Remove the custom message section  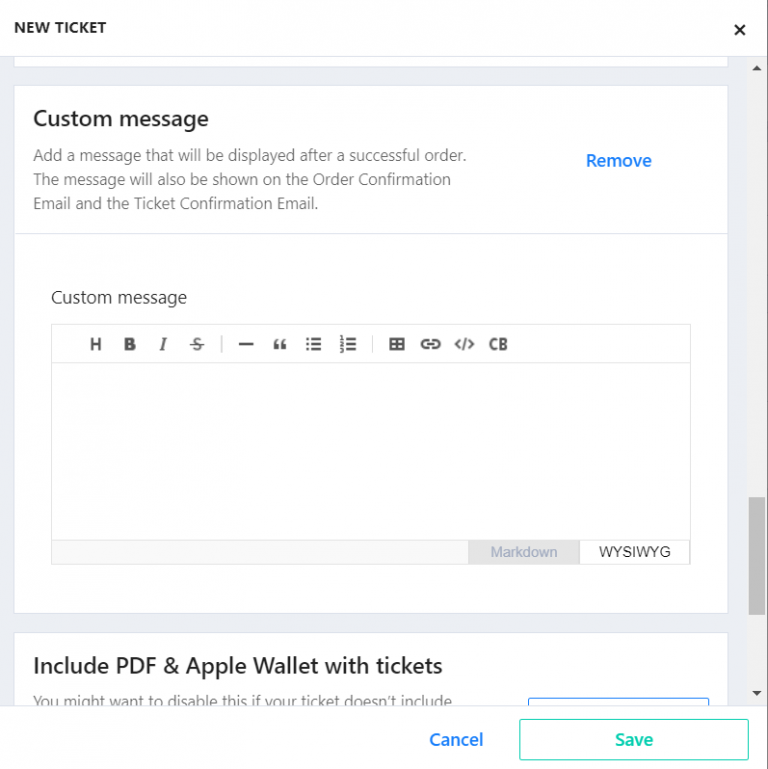pos(618,161)
